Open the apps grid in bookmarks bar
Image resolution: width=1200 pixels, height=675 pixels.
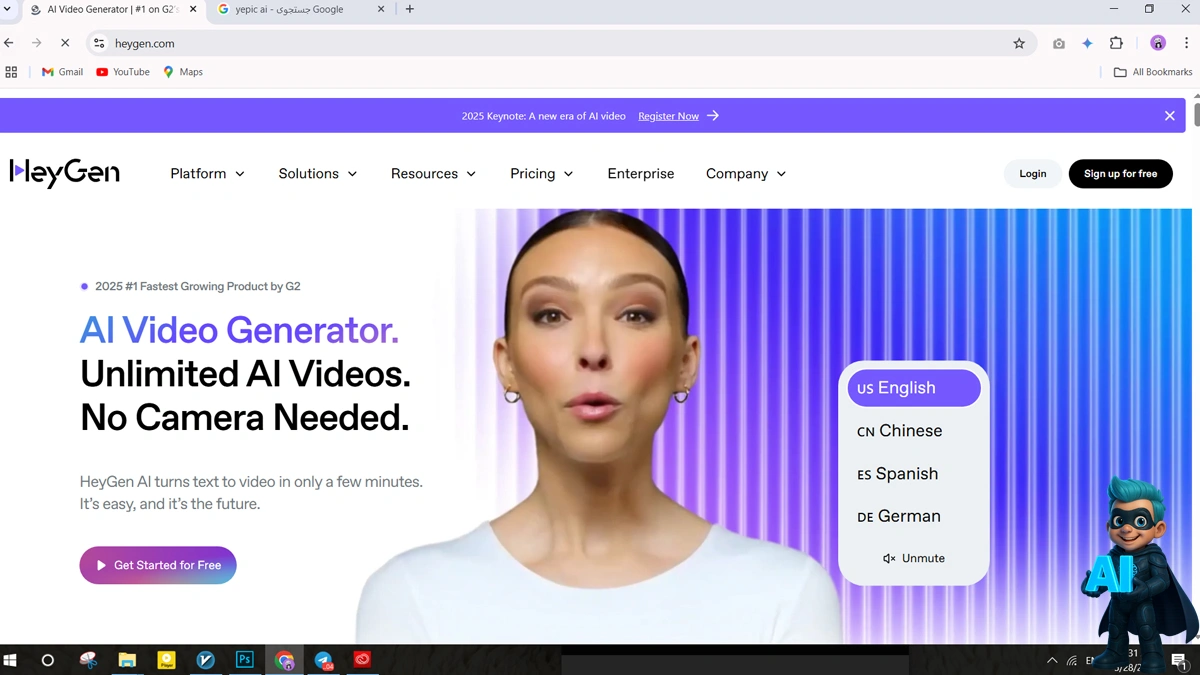pyautogui.click(x=12, y=72)
